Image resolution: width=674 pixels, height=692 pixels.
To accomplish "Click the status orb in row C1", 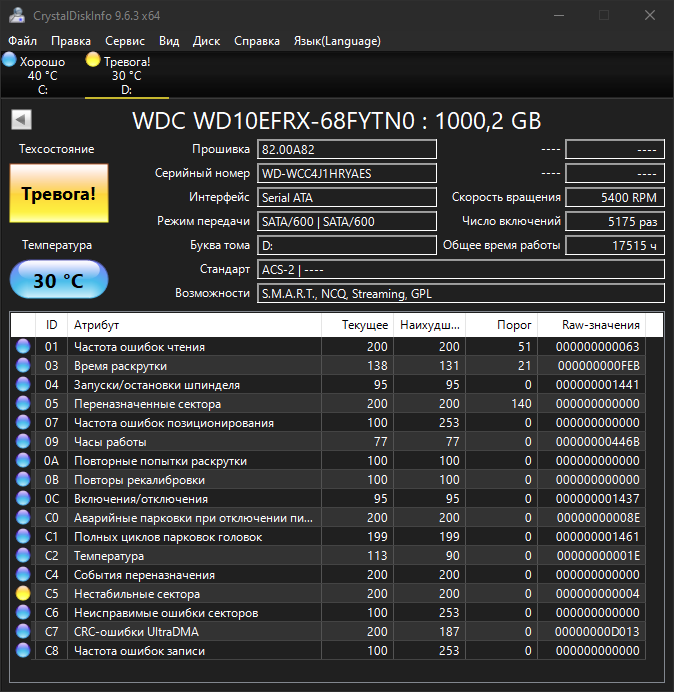I will point(23,536).
